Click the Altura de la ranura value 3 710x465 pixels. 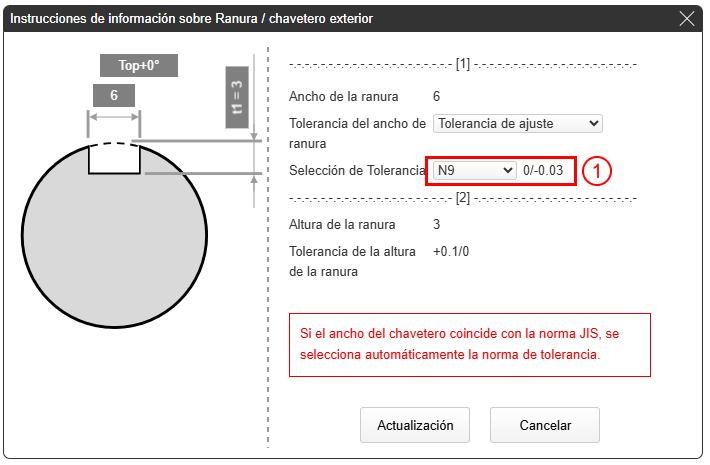coord(437,225)
